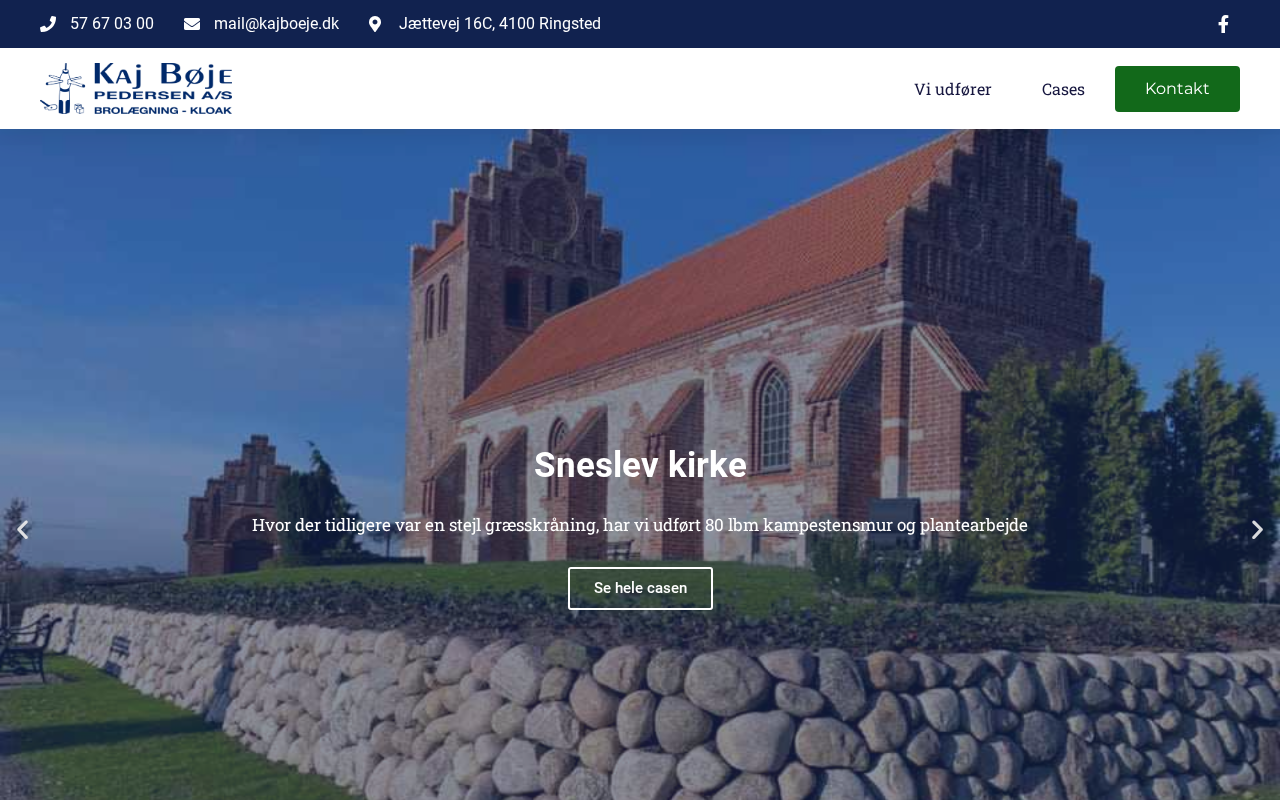Click the green Kontakt button
This screenshot has width=1280, height=800.
coord(1177,89)
